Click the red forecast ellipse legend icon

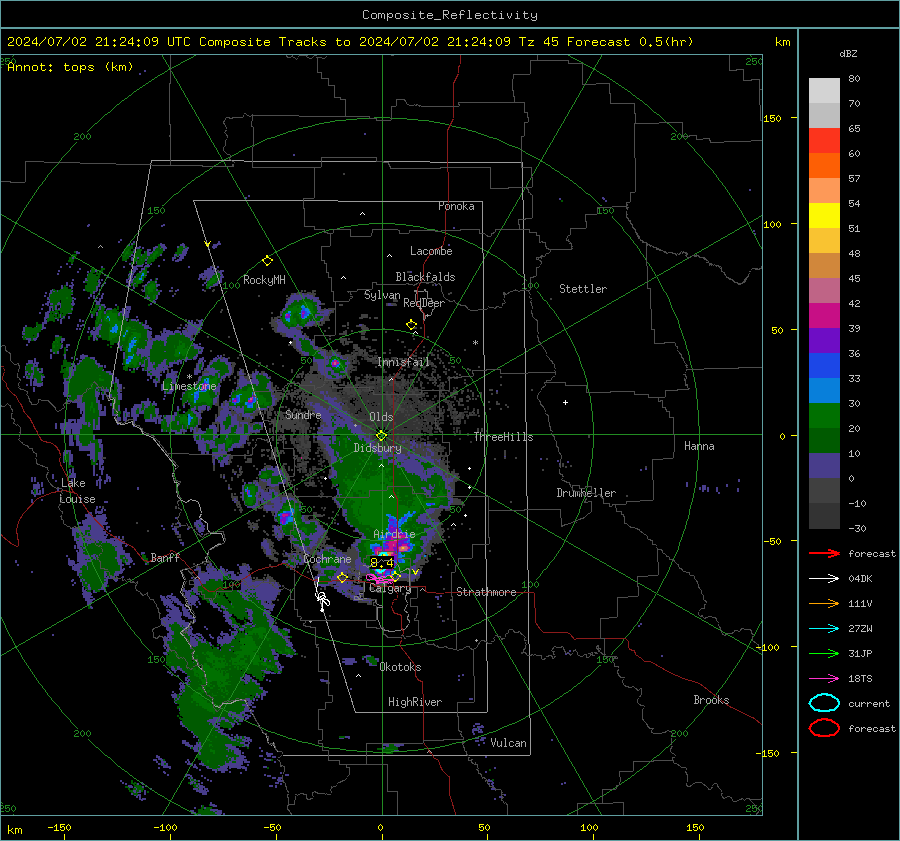point(824,728)
